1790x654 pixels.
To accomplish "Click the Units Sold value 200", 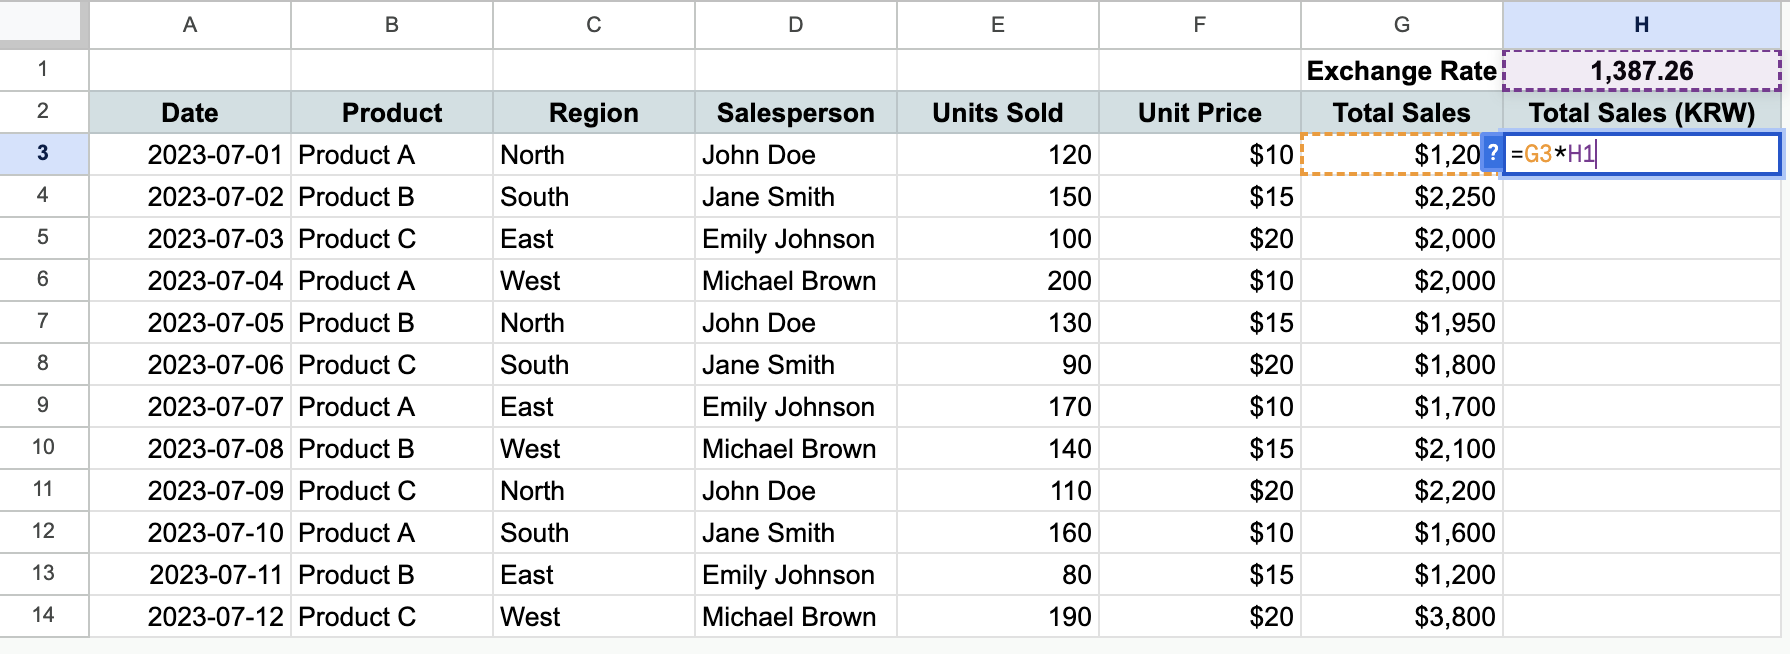I will tap(998, 280).
